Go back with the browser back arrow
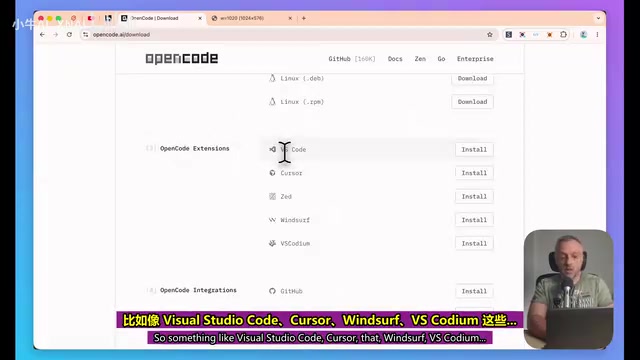640x360 pixels. tap(42, 35)
